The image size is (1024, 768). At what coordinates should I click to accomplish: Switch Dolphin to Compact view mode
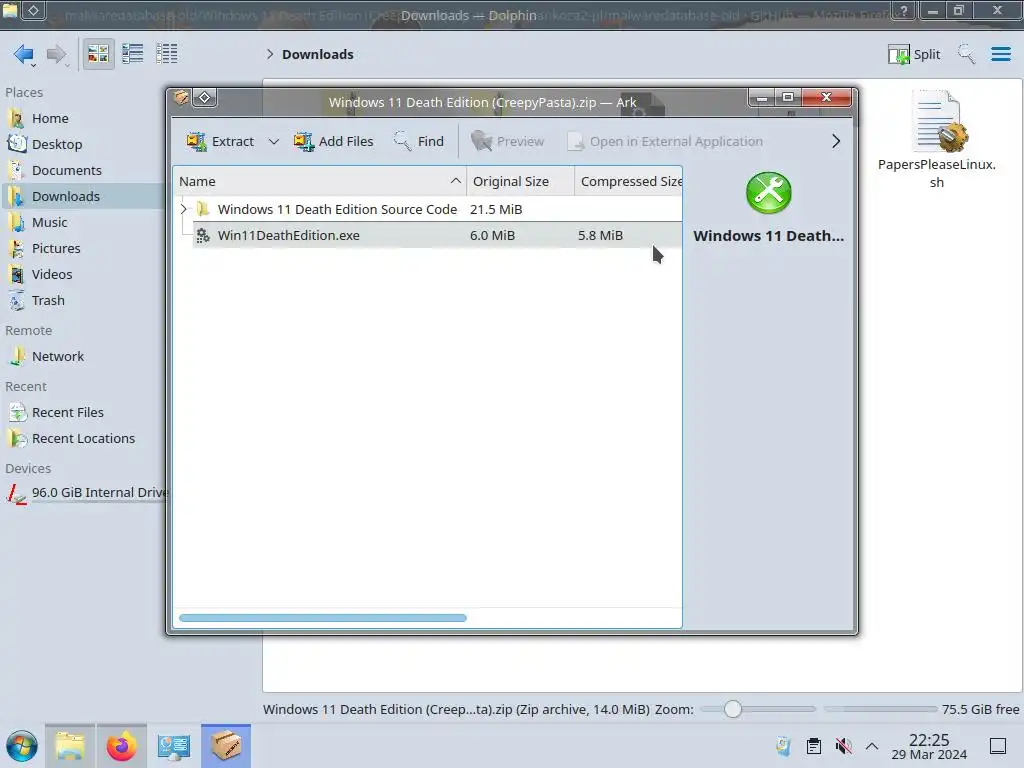click(x=133, y=54)
